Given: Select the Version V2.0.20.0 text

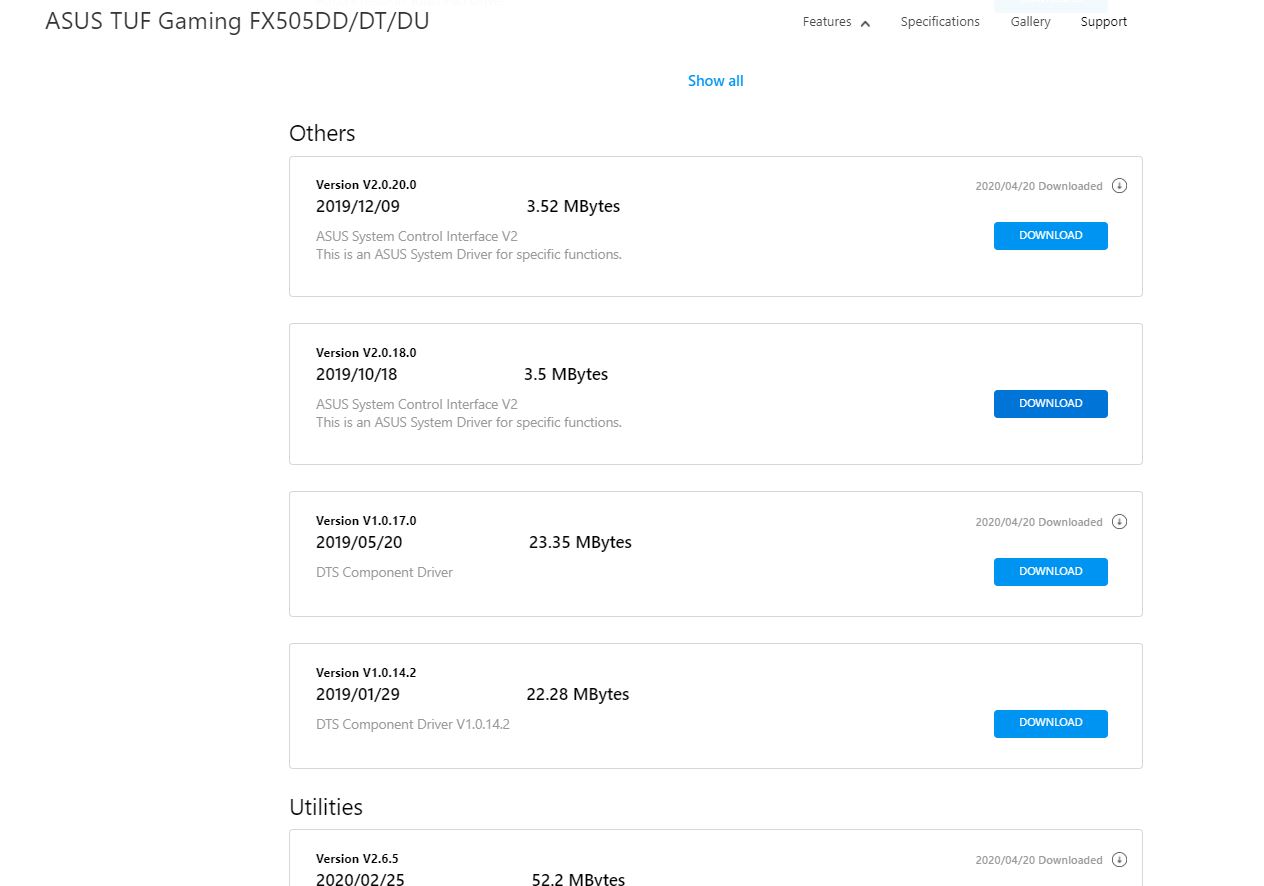Looking at the screenshot, I should [366, 185].
